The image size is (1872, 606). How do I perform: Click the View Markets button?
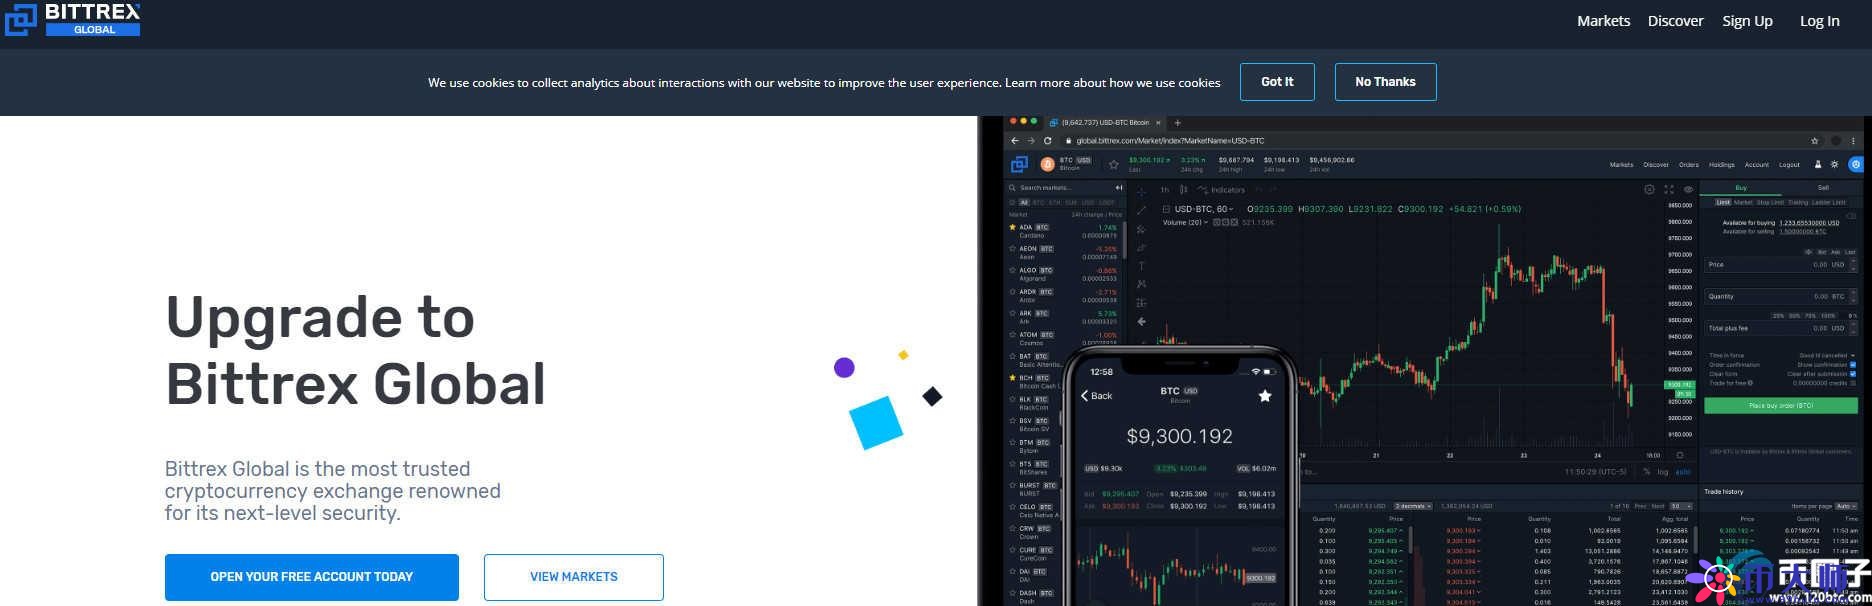point(574,577)
